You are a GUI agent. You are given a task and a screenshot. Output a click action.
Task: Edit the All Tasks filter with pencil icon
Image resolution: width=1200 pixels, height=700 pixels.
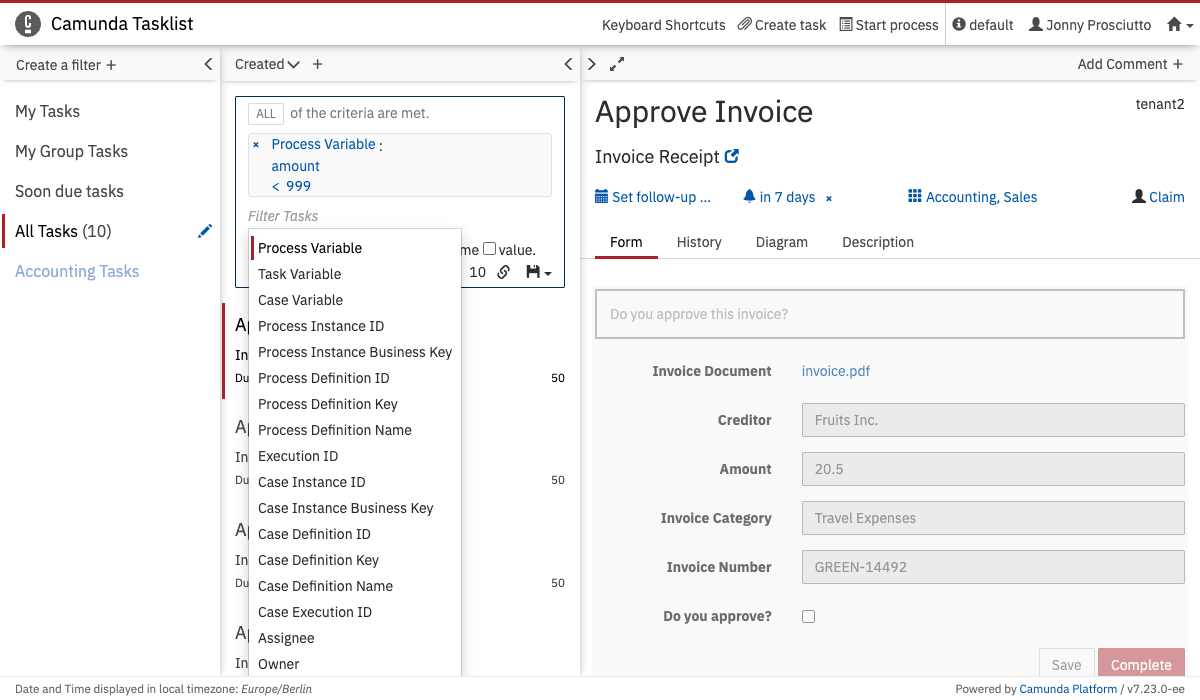point(205,231)
